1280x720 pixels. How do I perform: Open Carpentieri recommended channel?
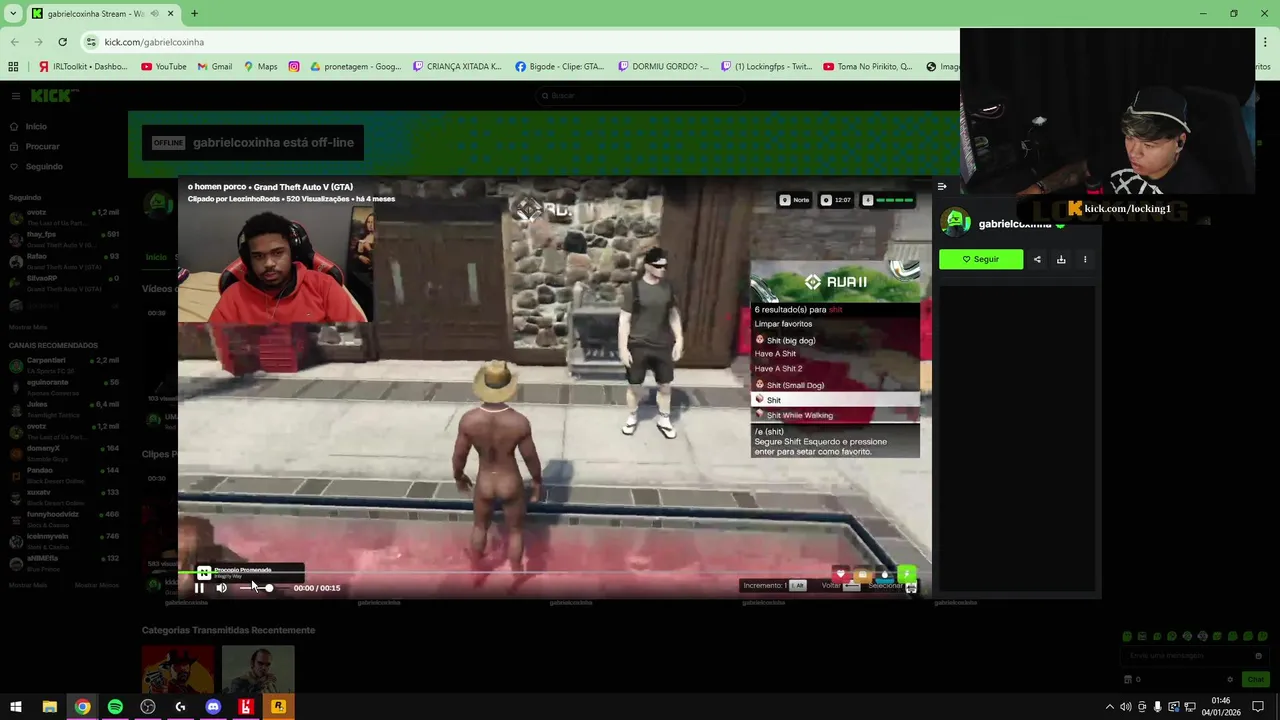point(64,365)
